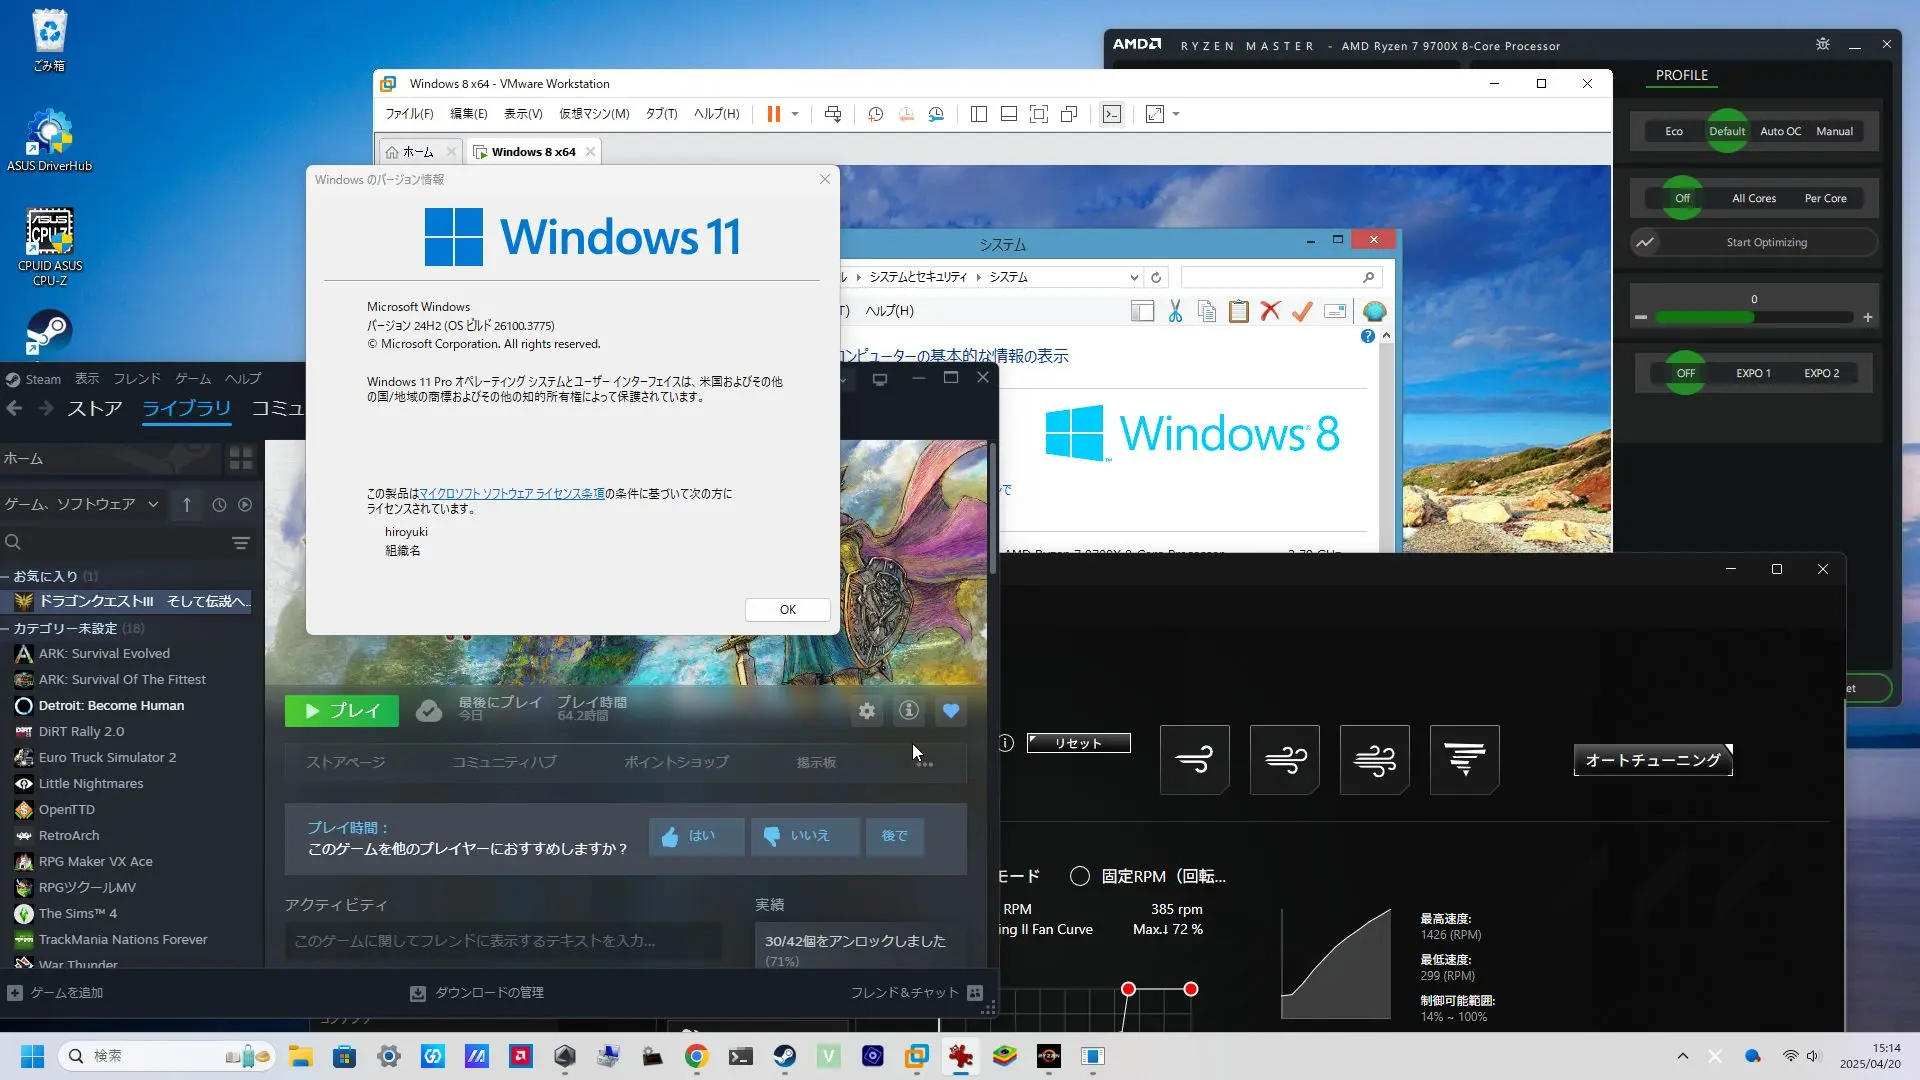Screen dimensions: 1920x1080
Task: Open Microsoft Software License Terms link
Action: point(512,494)
